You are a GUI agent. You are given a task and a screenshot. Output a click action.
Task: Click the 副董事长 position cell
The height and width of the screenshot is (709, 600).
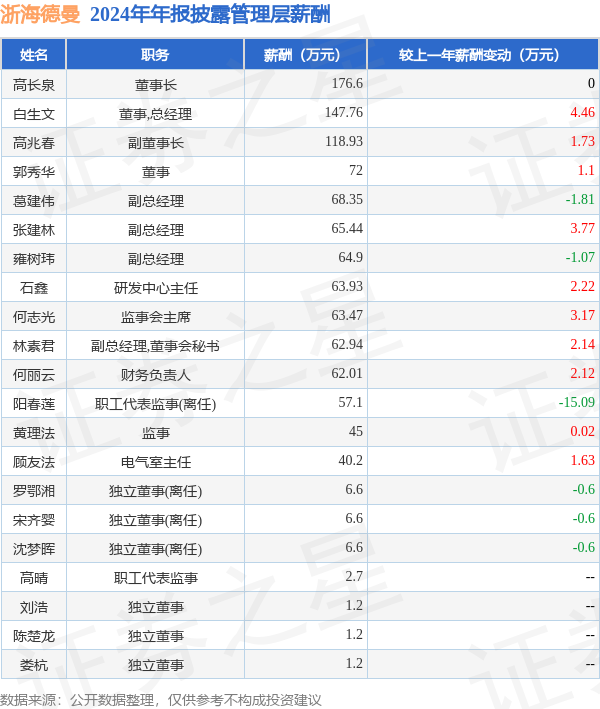156,142
